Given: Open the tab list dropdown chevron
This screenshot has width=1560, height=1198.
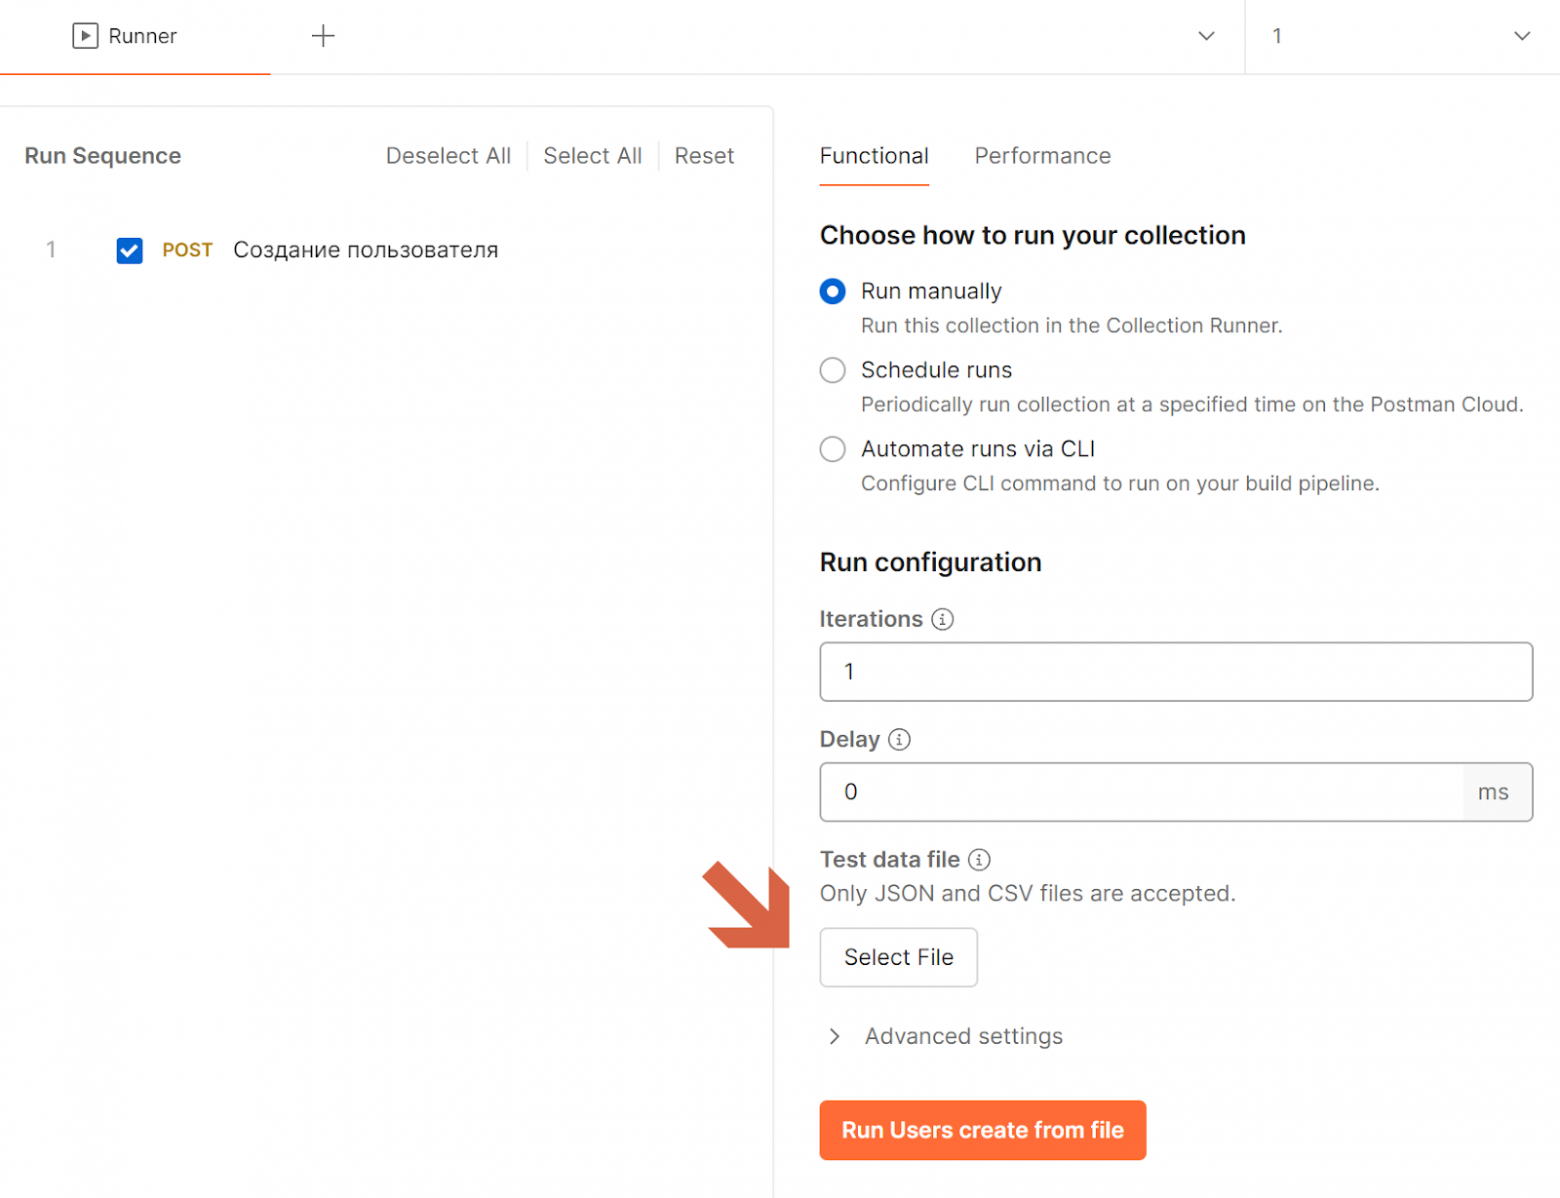Looking at the screenshot, I should [x=1206, y=36].
